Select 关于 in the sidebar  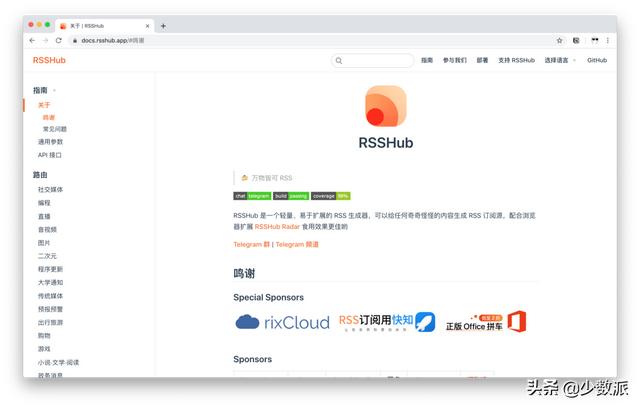44,105
